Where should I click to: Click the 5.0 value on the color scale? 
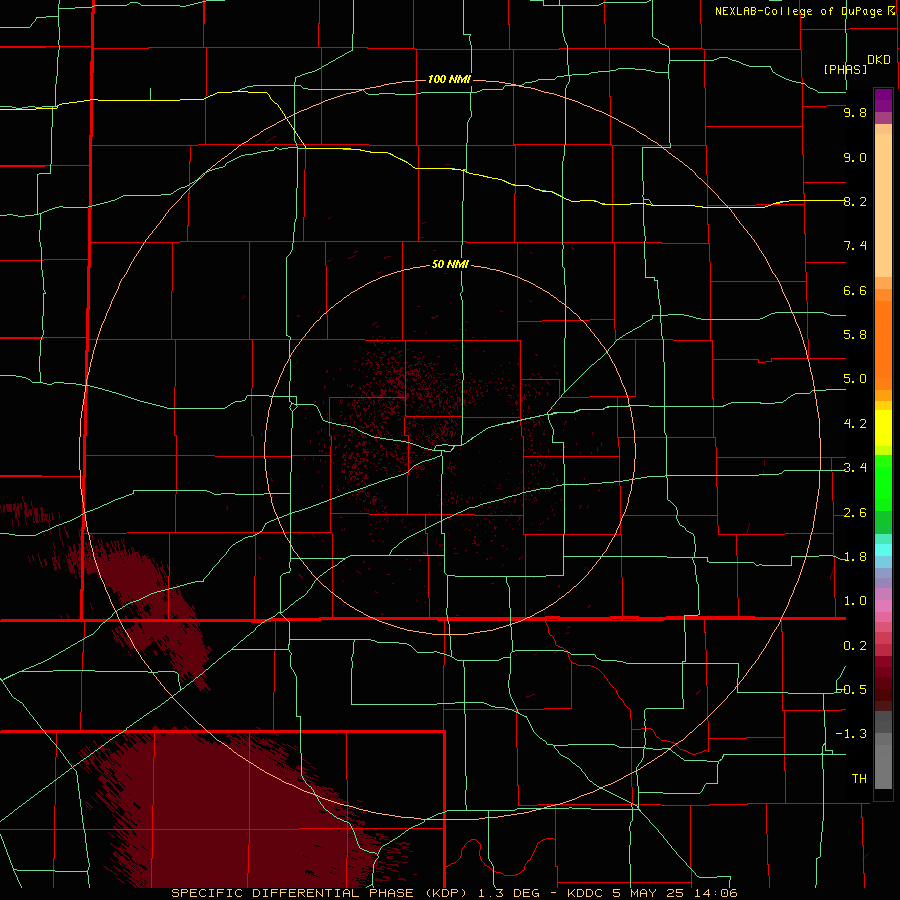855,379
